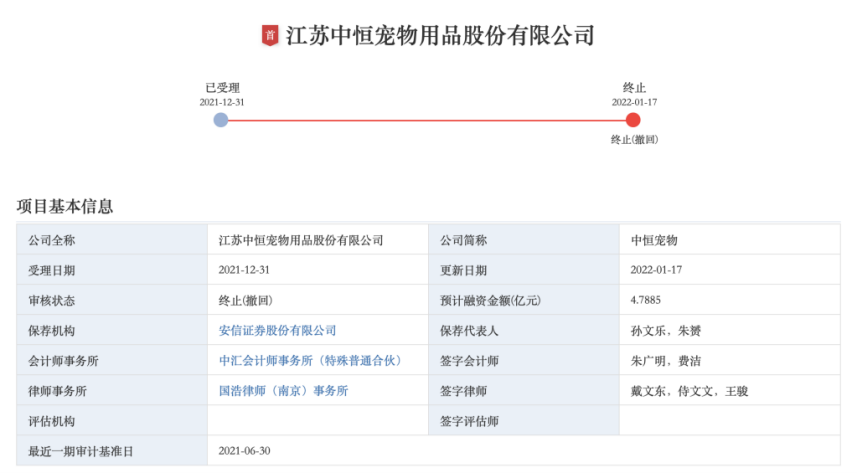Viewport: 857px width, 473px height.
Task: Click the 签字会计师 label cell
Action: 524,360
